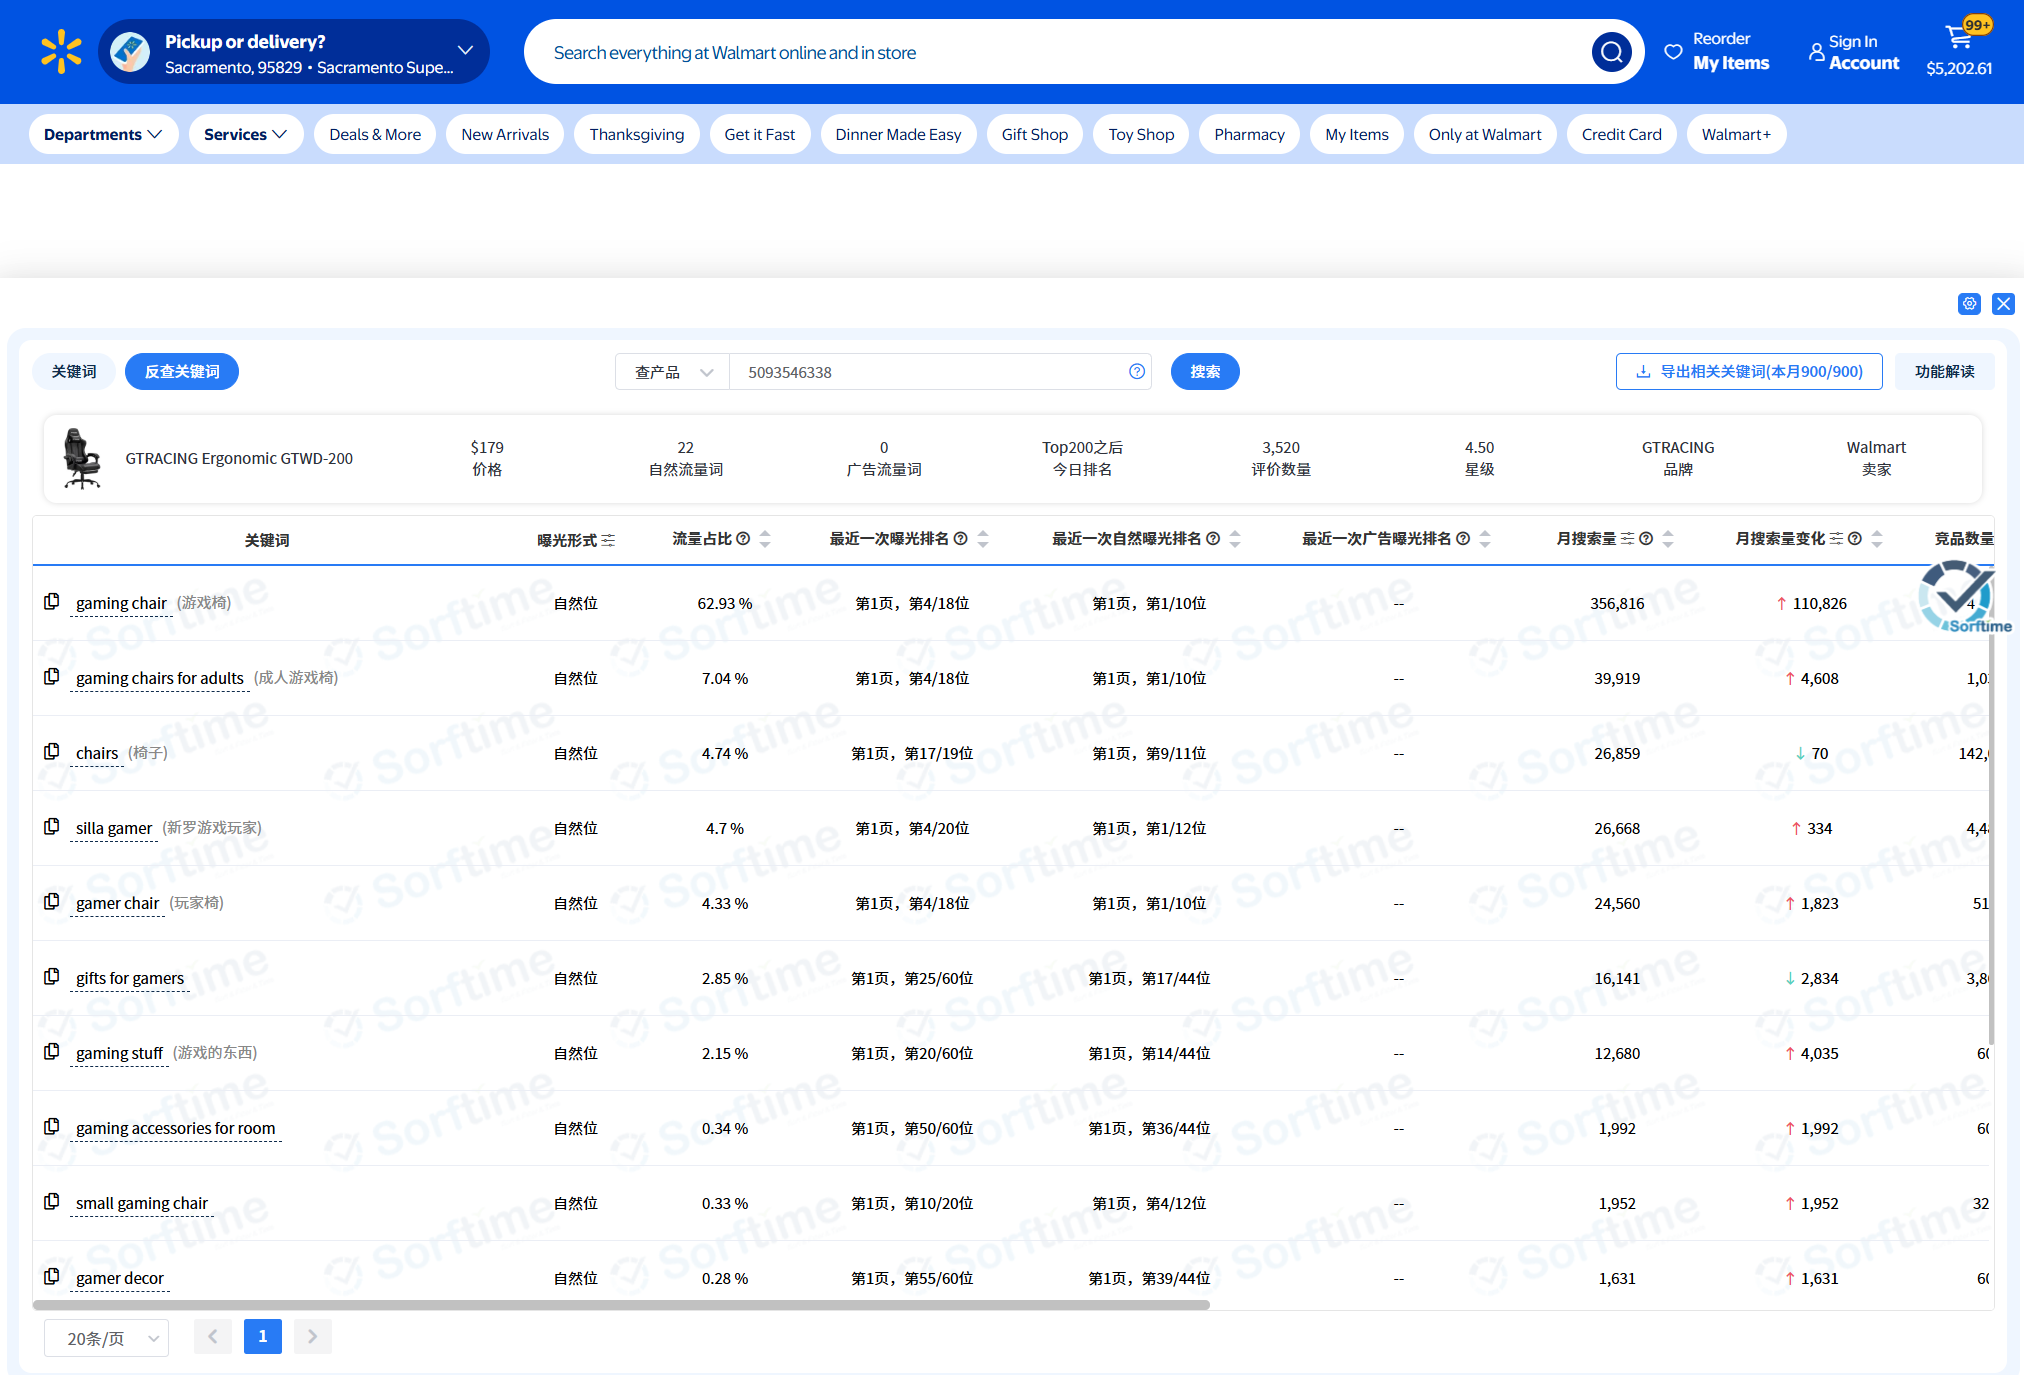Click the Walmart search input field
The height and width of the screenshot is (1375, 2024).
point(1060,52)
